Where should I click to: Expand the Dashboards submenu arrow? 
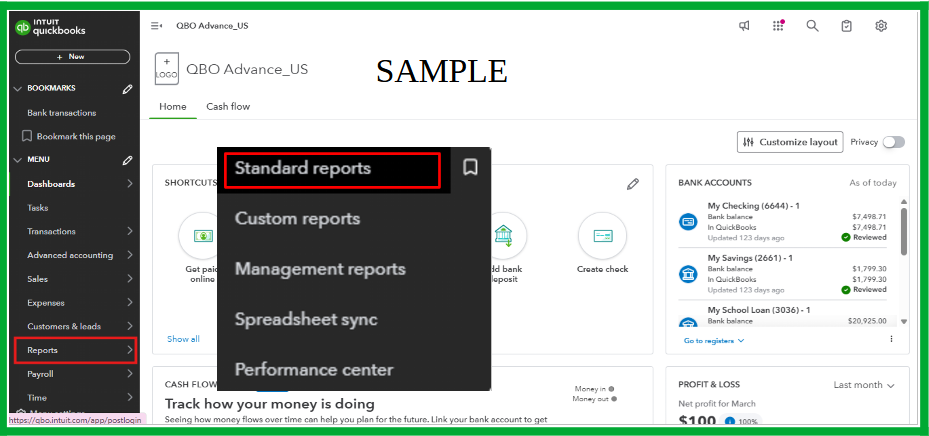point(130,184)
